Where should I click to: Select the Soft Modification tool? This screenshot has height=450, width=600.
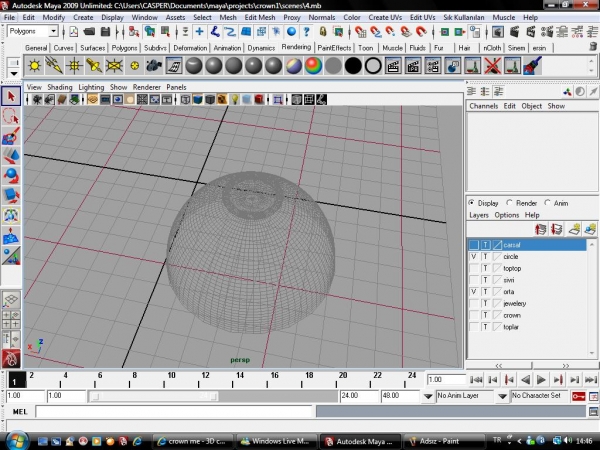(x=11, y=235)
